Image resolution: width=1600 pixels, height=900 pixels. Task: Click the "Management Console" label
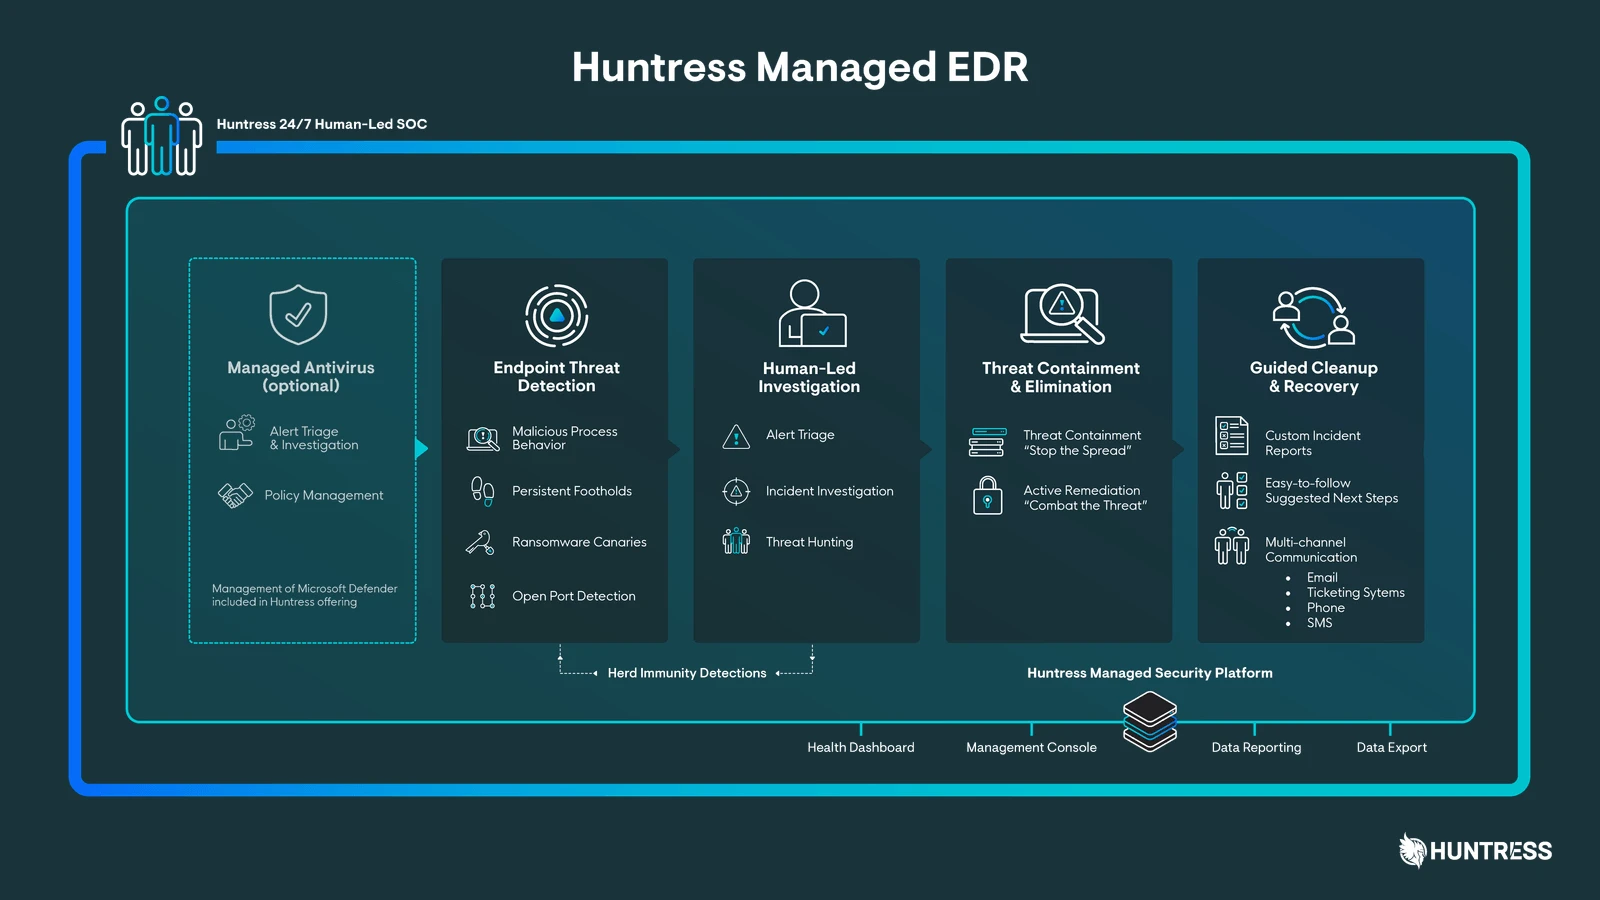(1031, 747)
